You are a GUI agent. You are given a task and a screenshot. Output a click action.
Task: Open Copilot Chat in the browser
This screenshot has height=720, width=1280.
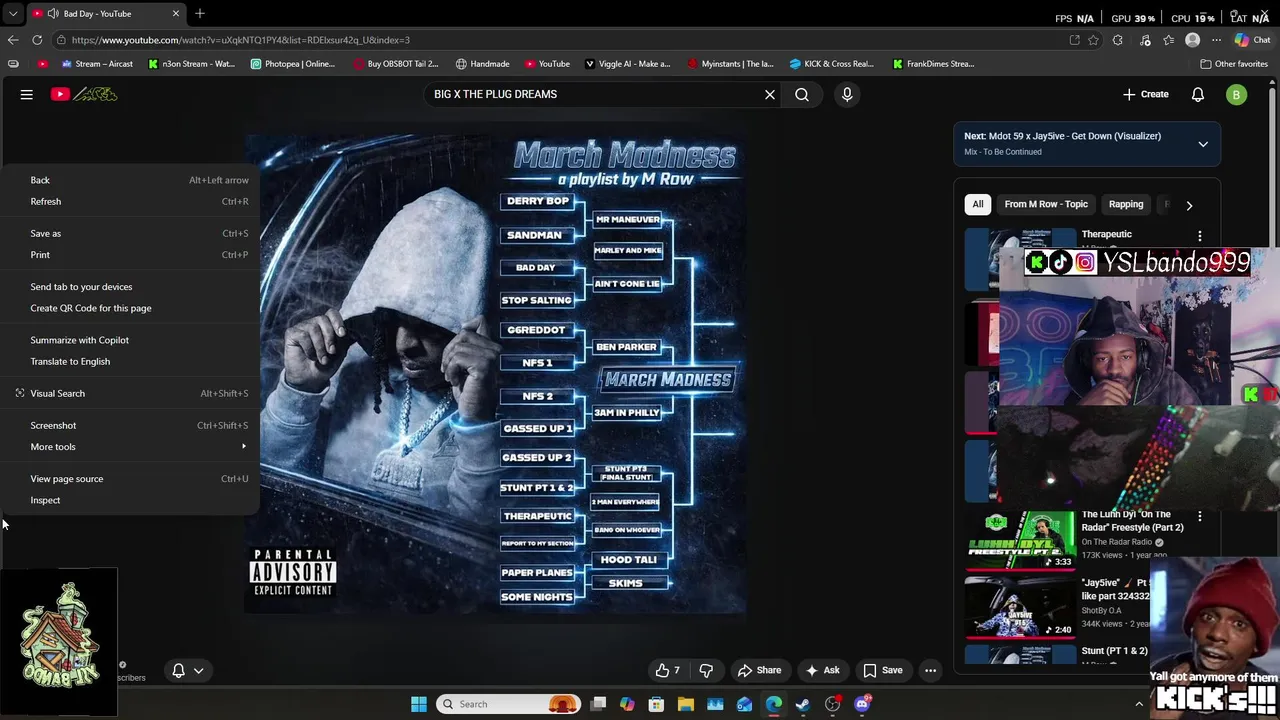pyautogui.click(x=1252, y=40)
